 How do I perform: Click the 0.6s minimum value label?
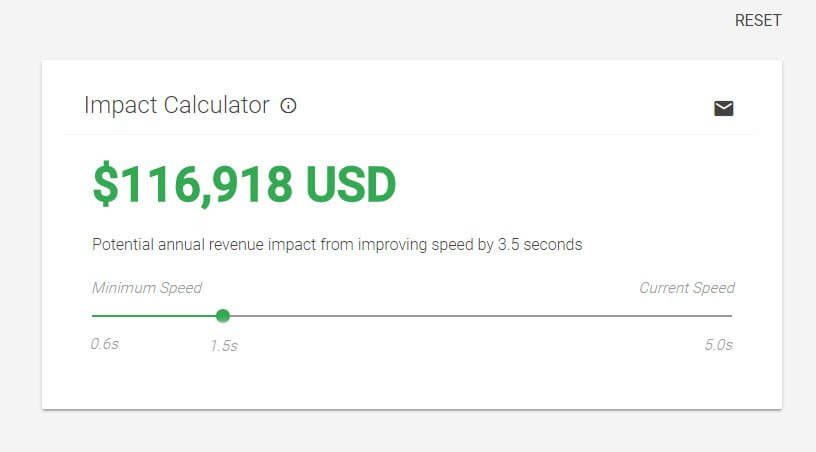click(x=105, y=345)
